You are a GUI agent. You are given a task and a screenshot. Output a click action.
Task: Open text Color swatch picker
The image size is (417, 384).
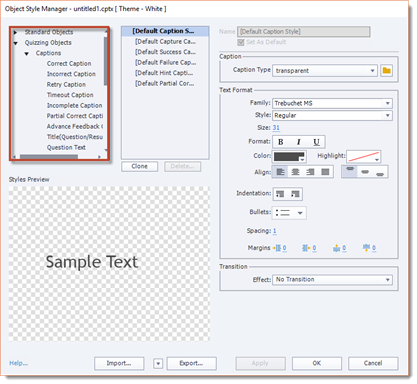pos(289,156)
